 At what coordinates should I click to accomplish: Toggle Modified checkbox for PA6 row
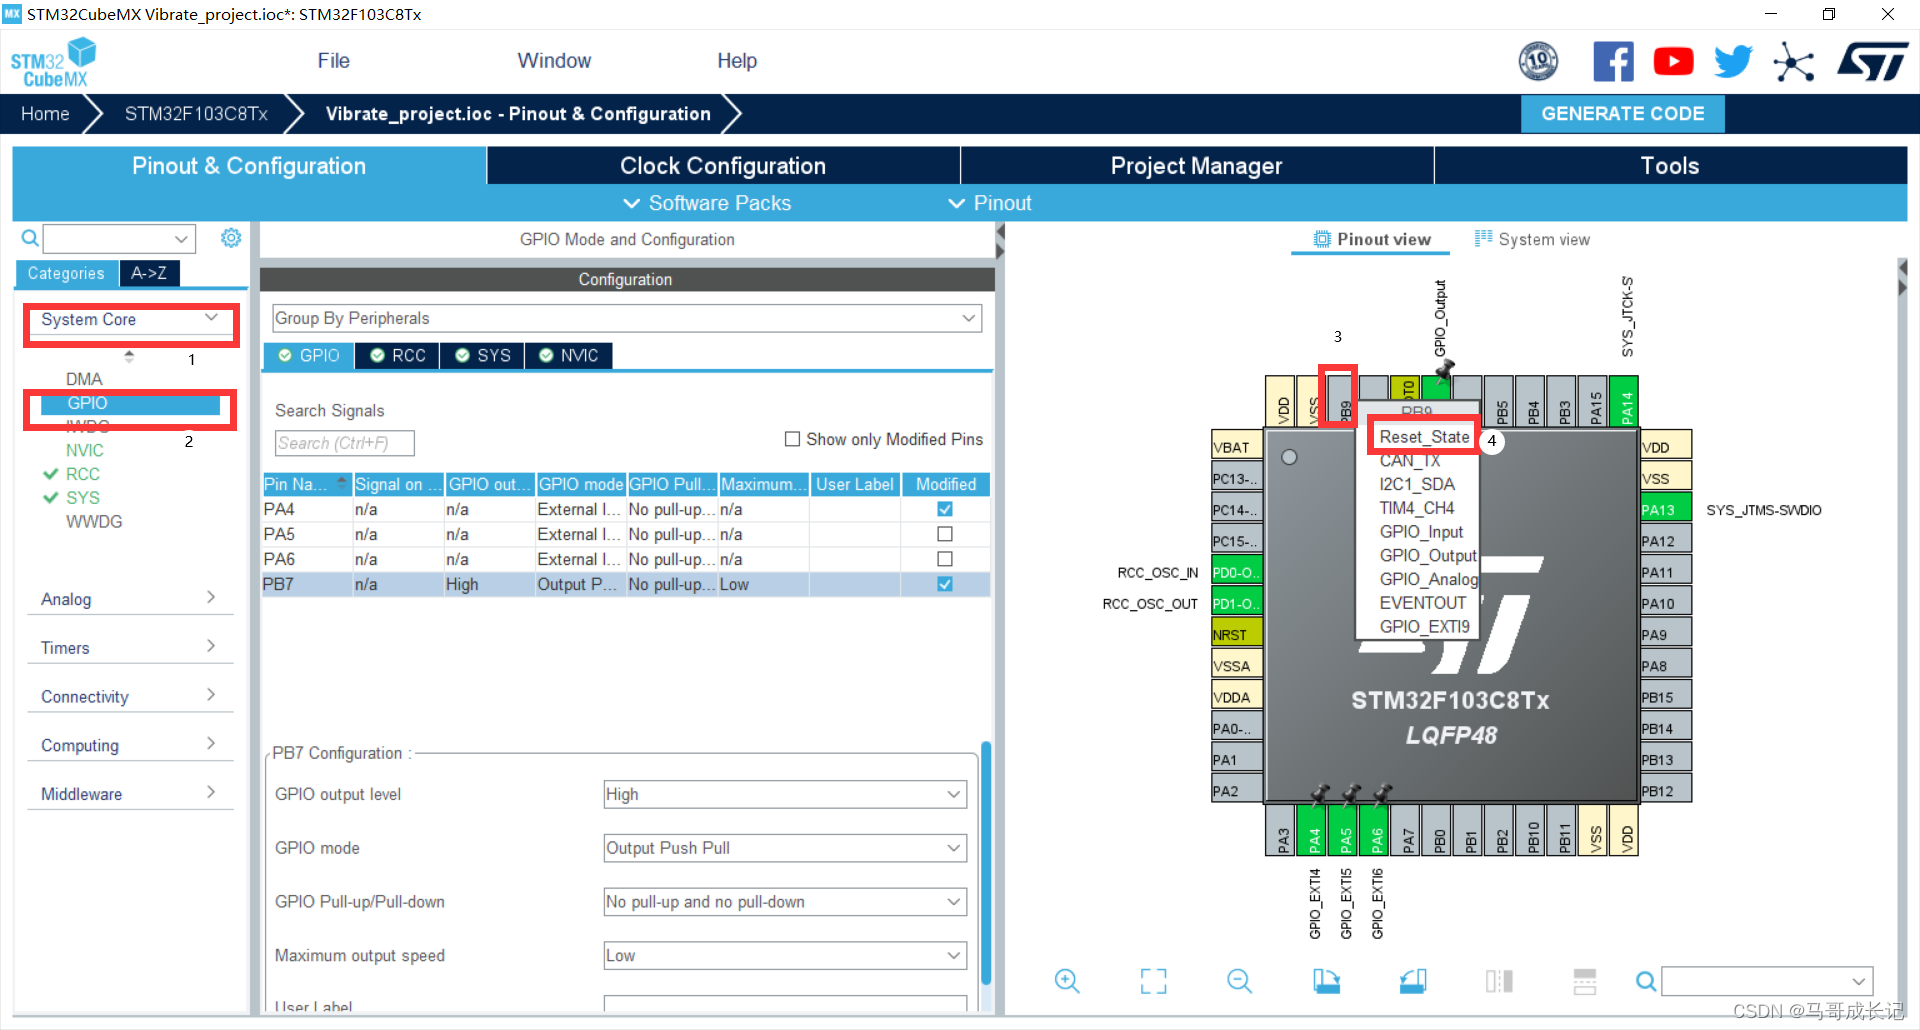point(945,559)
